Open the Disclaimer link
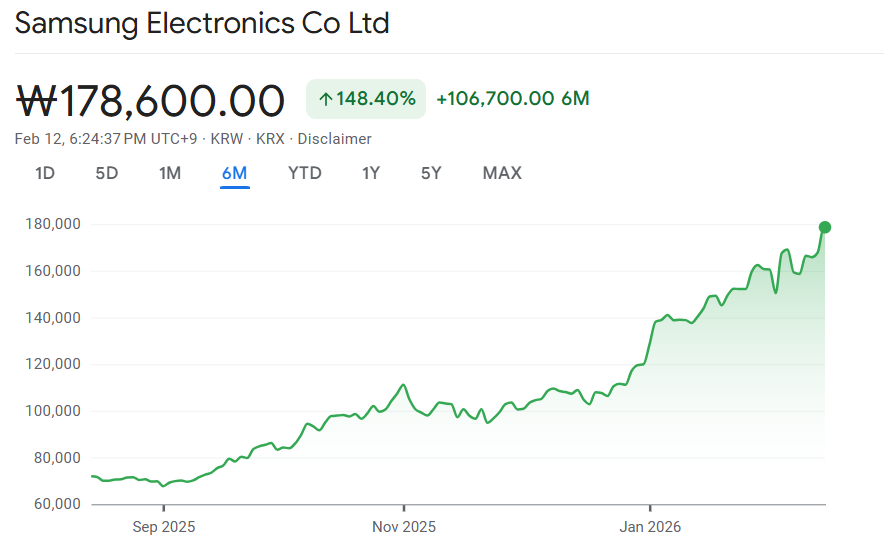This screenshot has width=884, height=553. [x=335, y=139]
